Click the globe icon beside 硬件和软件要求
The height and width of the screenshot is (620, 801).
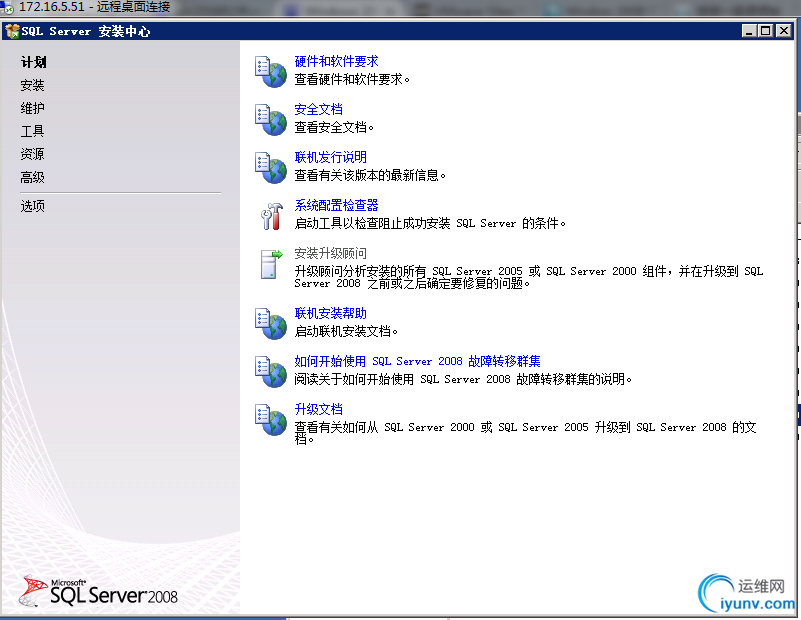(x=271, y=71)
